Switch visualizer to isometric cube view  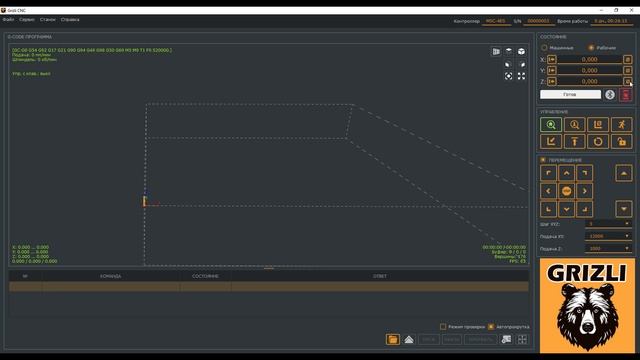[521, 51]
